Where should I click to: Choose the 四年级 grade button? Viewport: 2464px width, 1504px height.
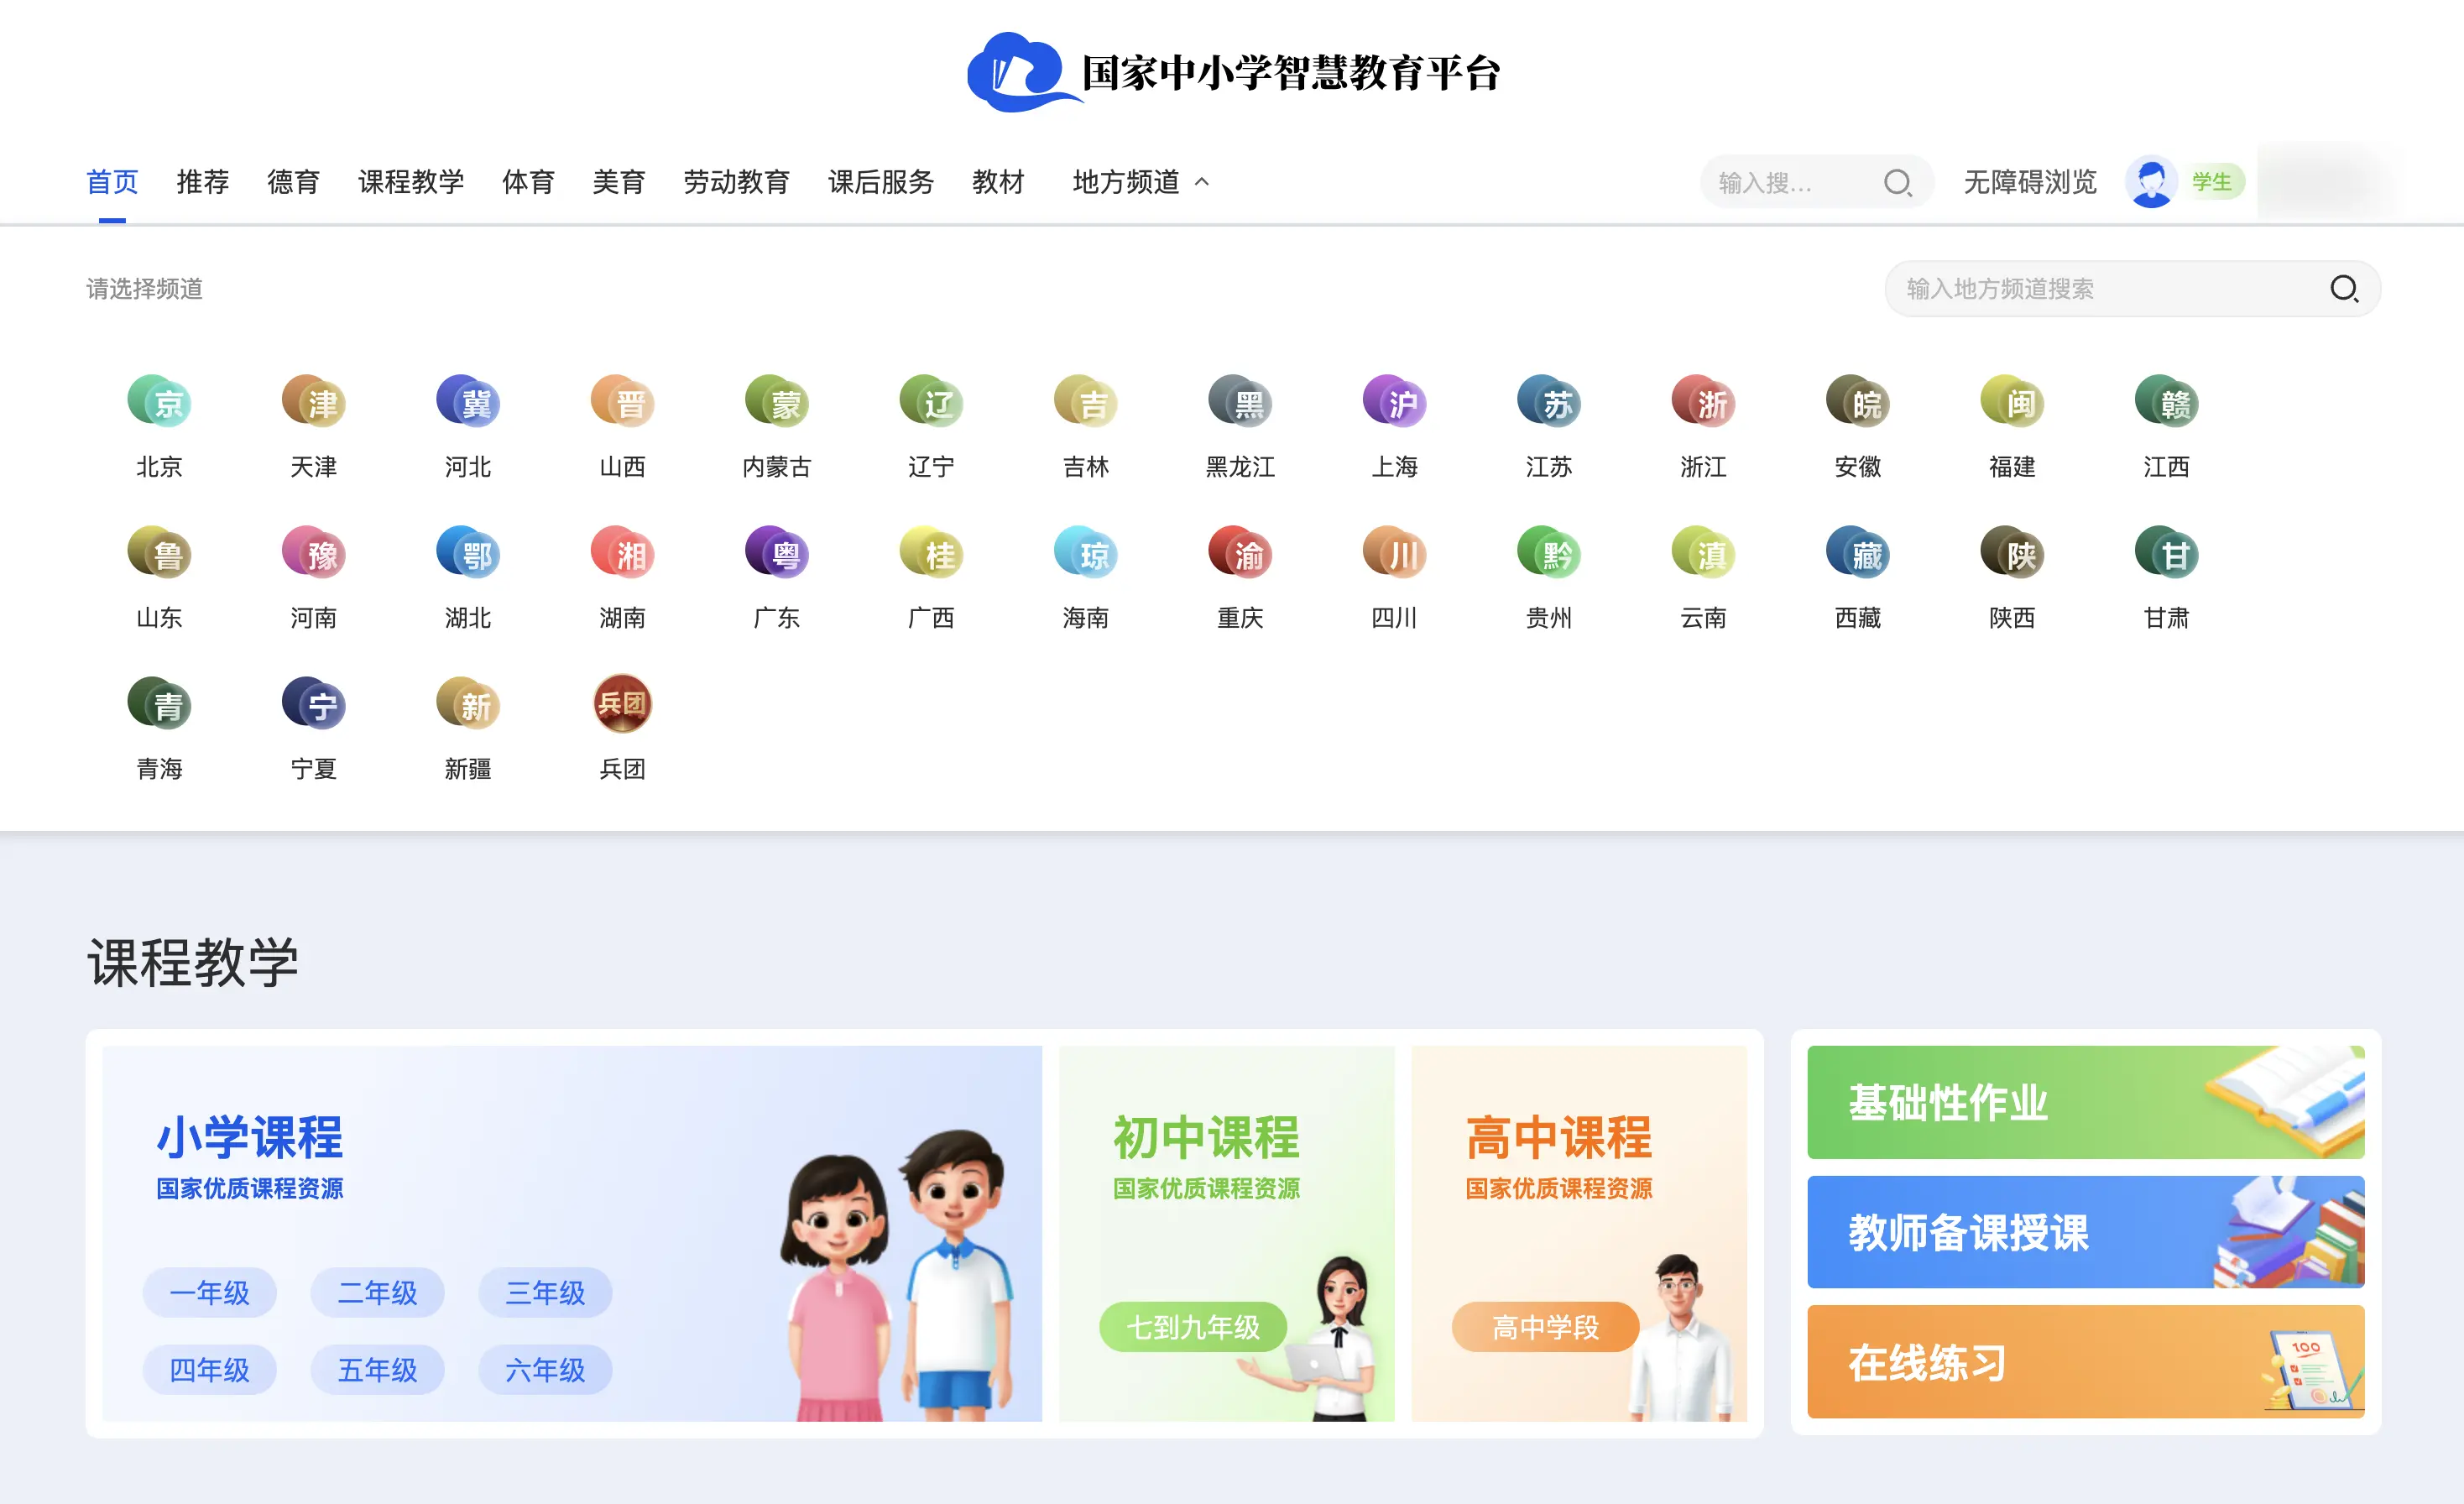[210, 1370]
